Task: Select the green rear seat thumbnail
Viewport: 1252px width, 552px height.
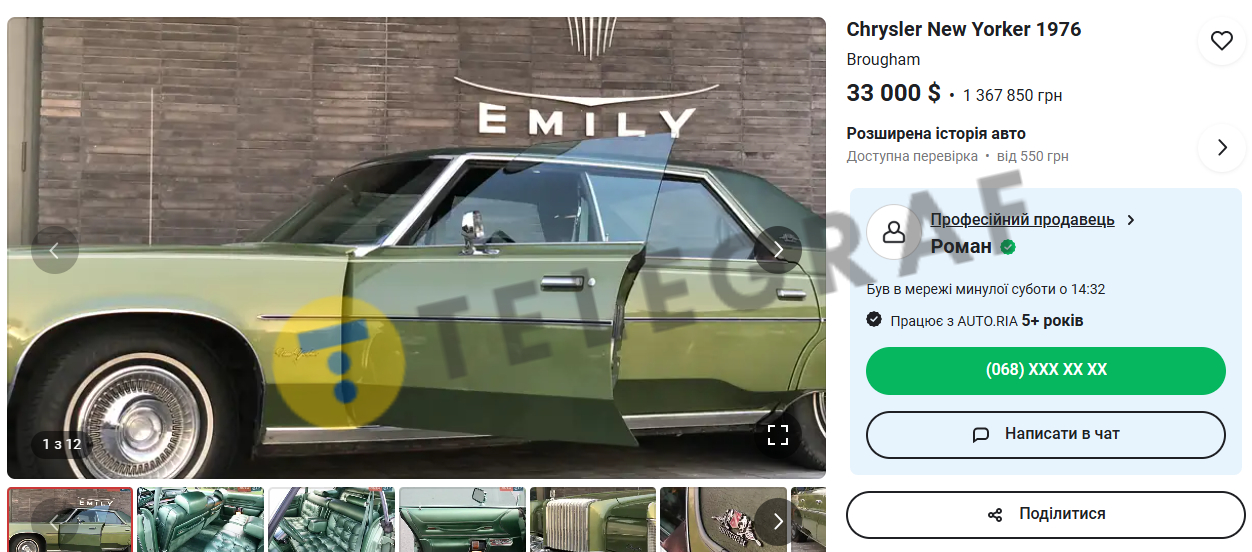Action: (331, 520)
